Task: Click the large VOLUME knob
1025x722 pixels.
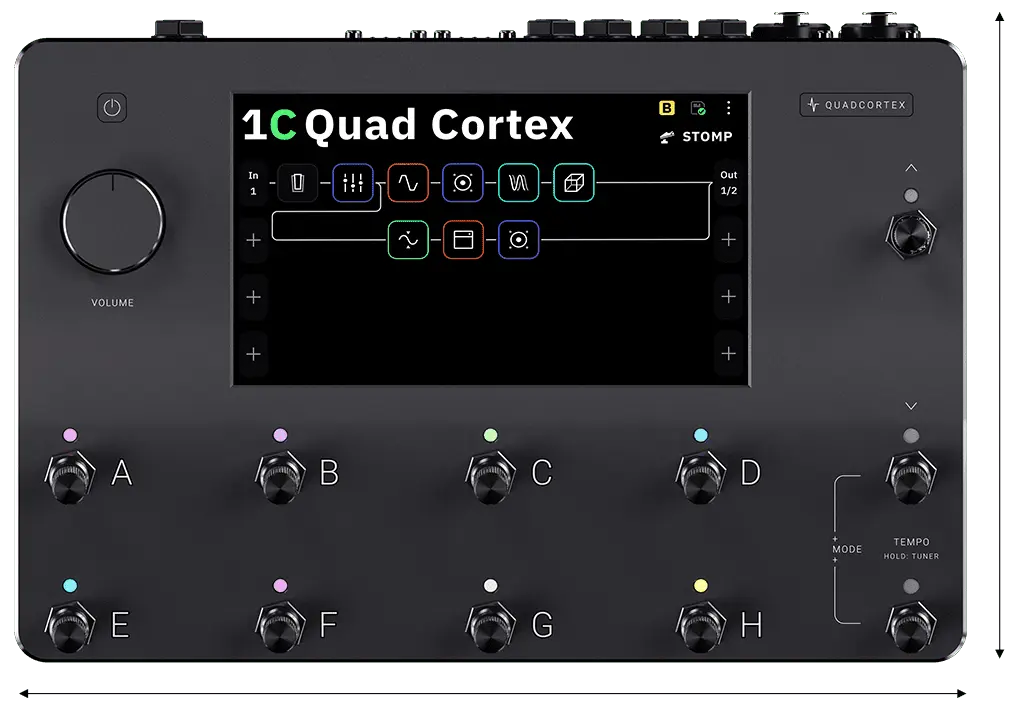Action: pyautogui.click(x=113, y=222)
